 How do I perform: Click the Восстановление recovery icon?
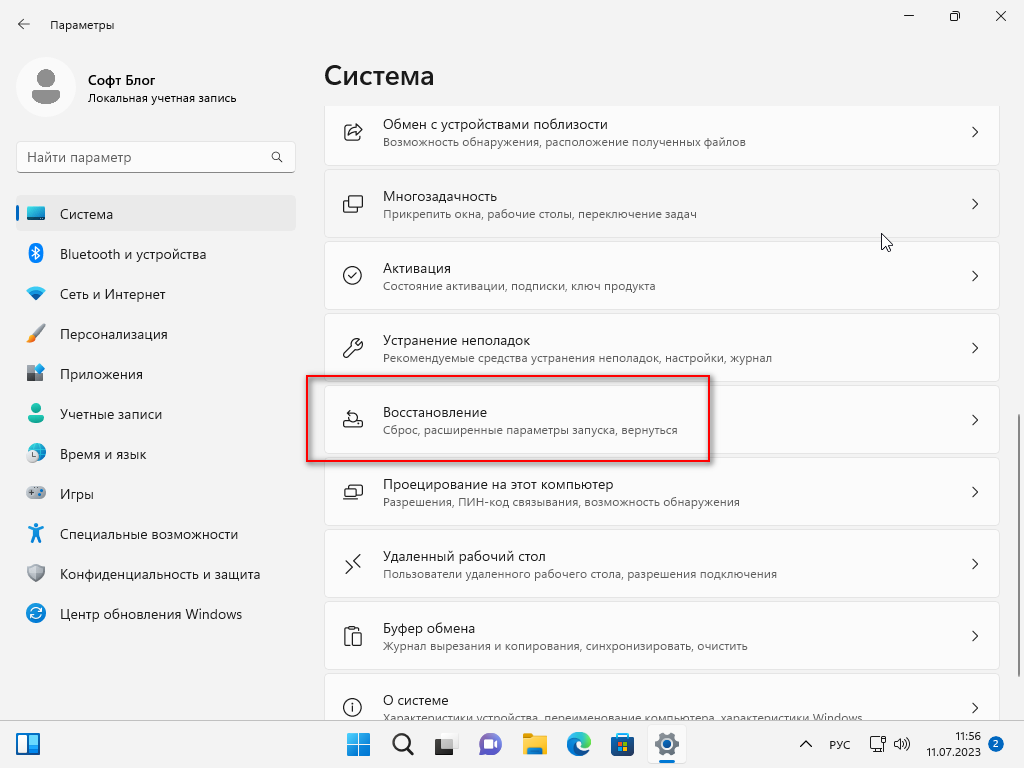click(x=353, y=419)
